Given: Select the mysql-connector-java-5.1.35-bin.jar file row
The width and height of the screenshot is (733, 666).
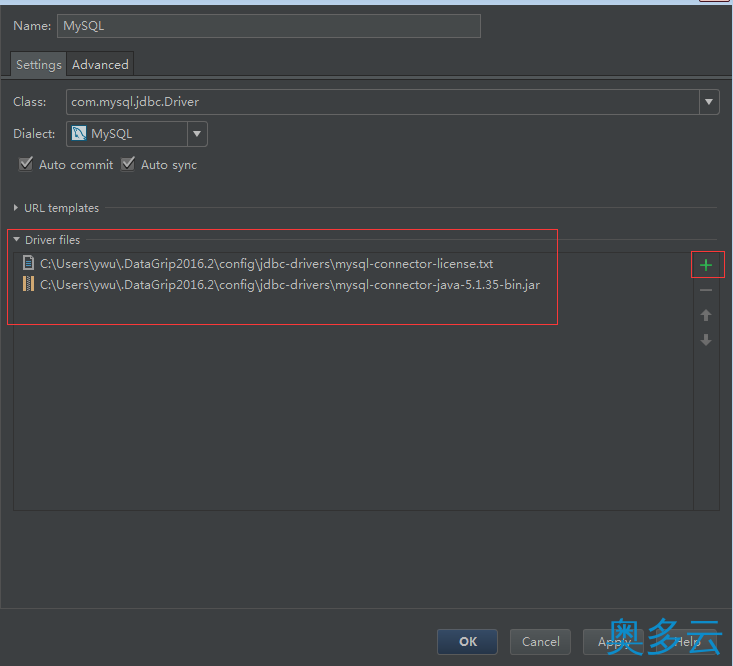Looking at the screenshot, I should pos(353,285).
